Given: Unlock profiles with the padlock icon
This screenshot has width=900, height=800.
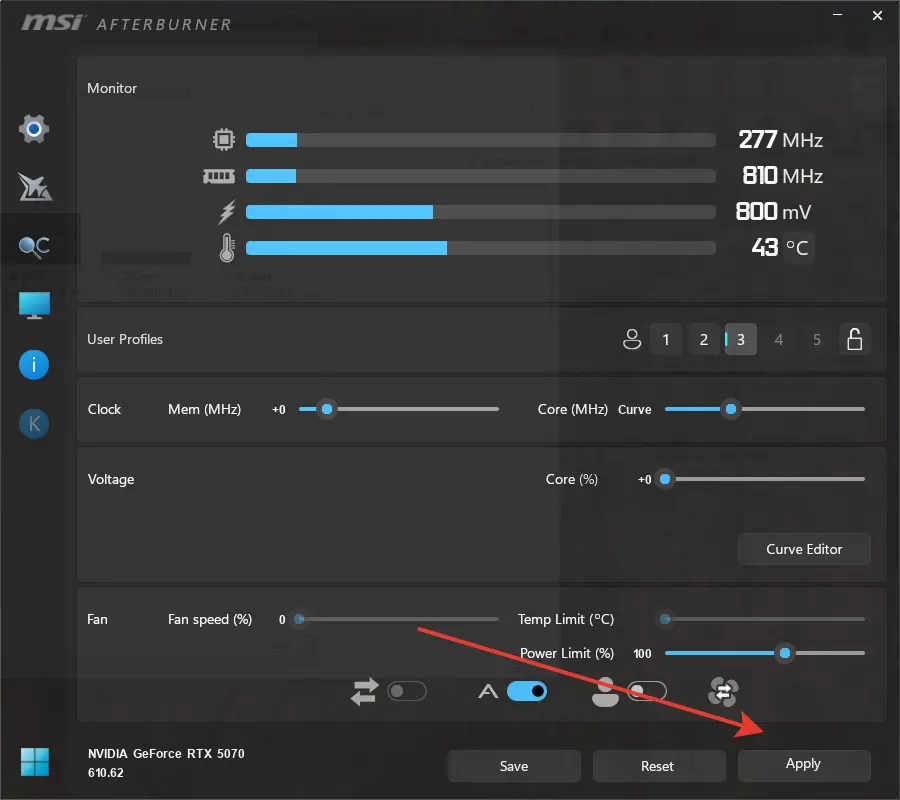Looking at the screenshot, I should (855, 339).
